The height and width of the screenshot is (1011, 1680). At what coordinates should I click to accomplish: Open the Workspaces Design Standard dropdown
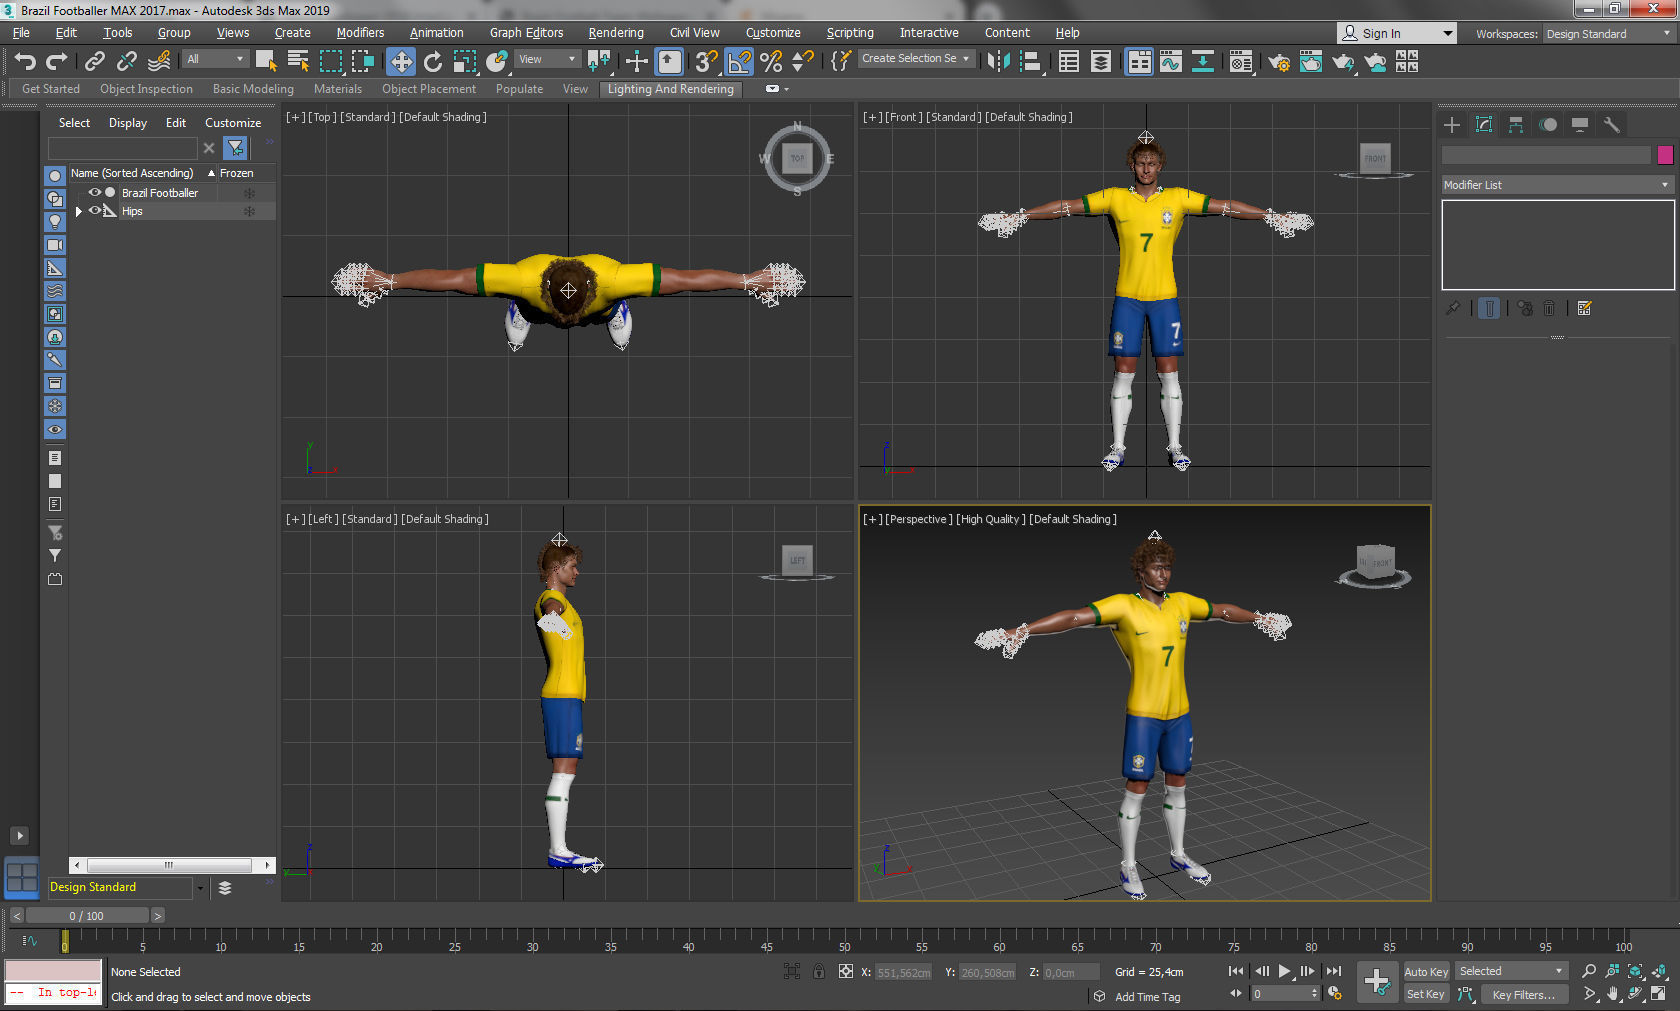[1609, 33]
